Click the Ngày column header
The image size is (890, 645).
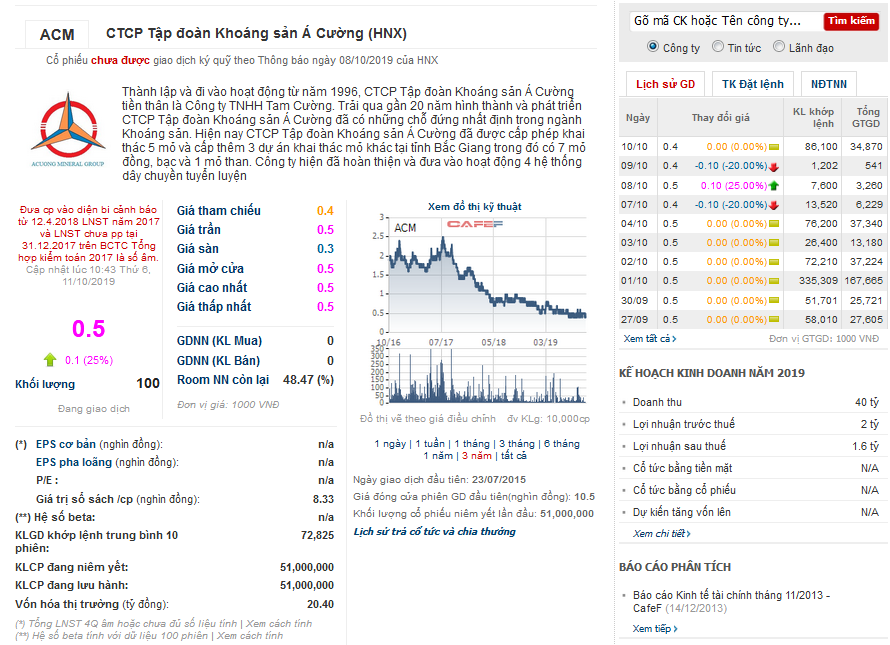coord(638,118)
